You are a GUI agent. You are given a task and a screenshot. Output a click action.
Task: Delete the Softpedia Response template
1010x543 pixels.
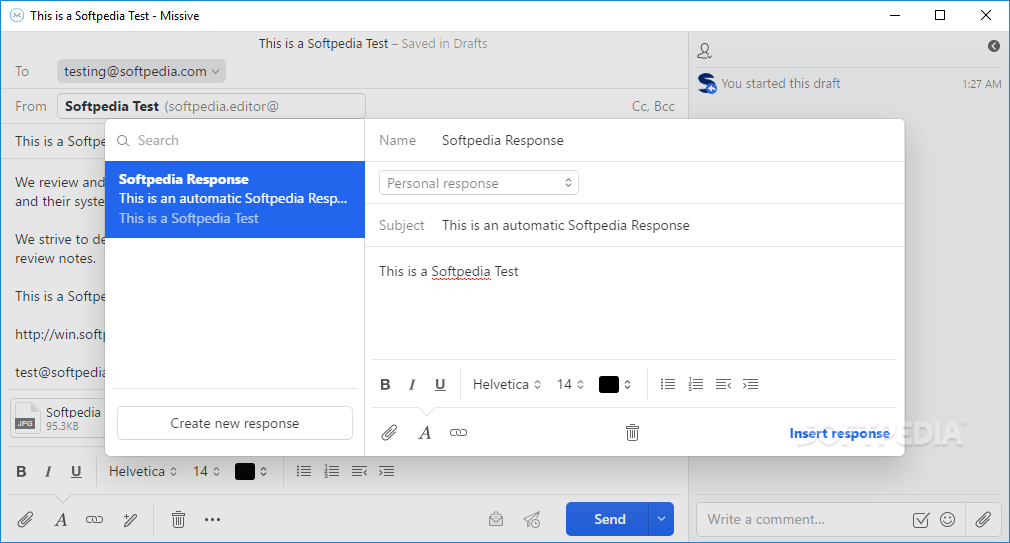633,432
